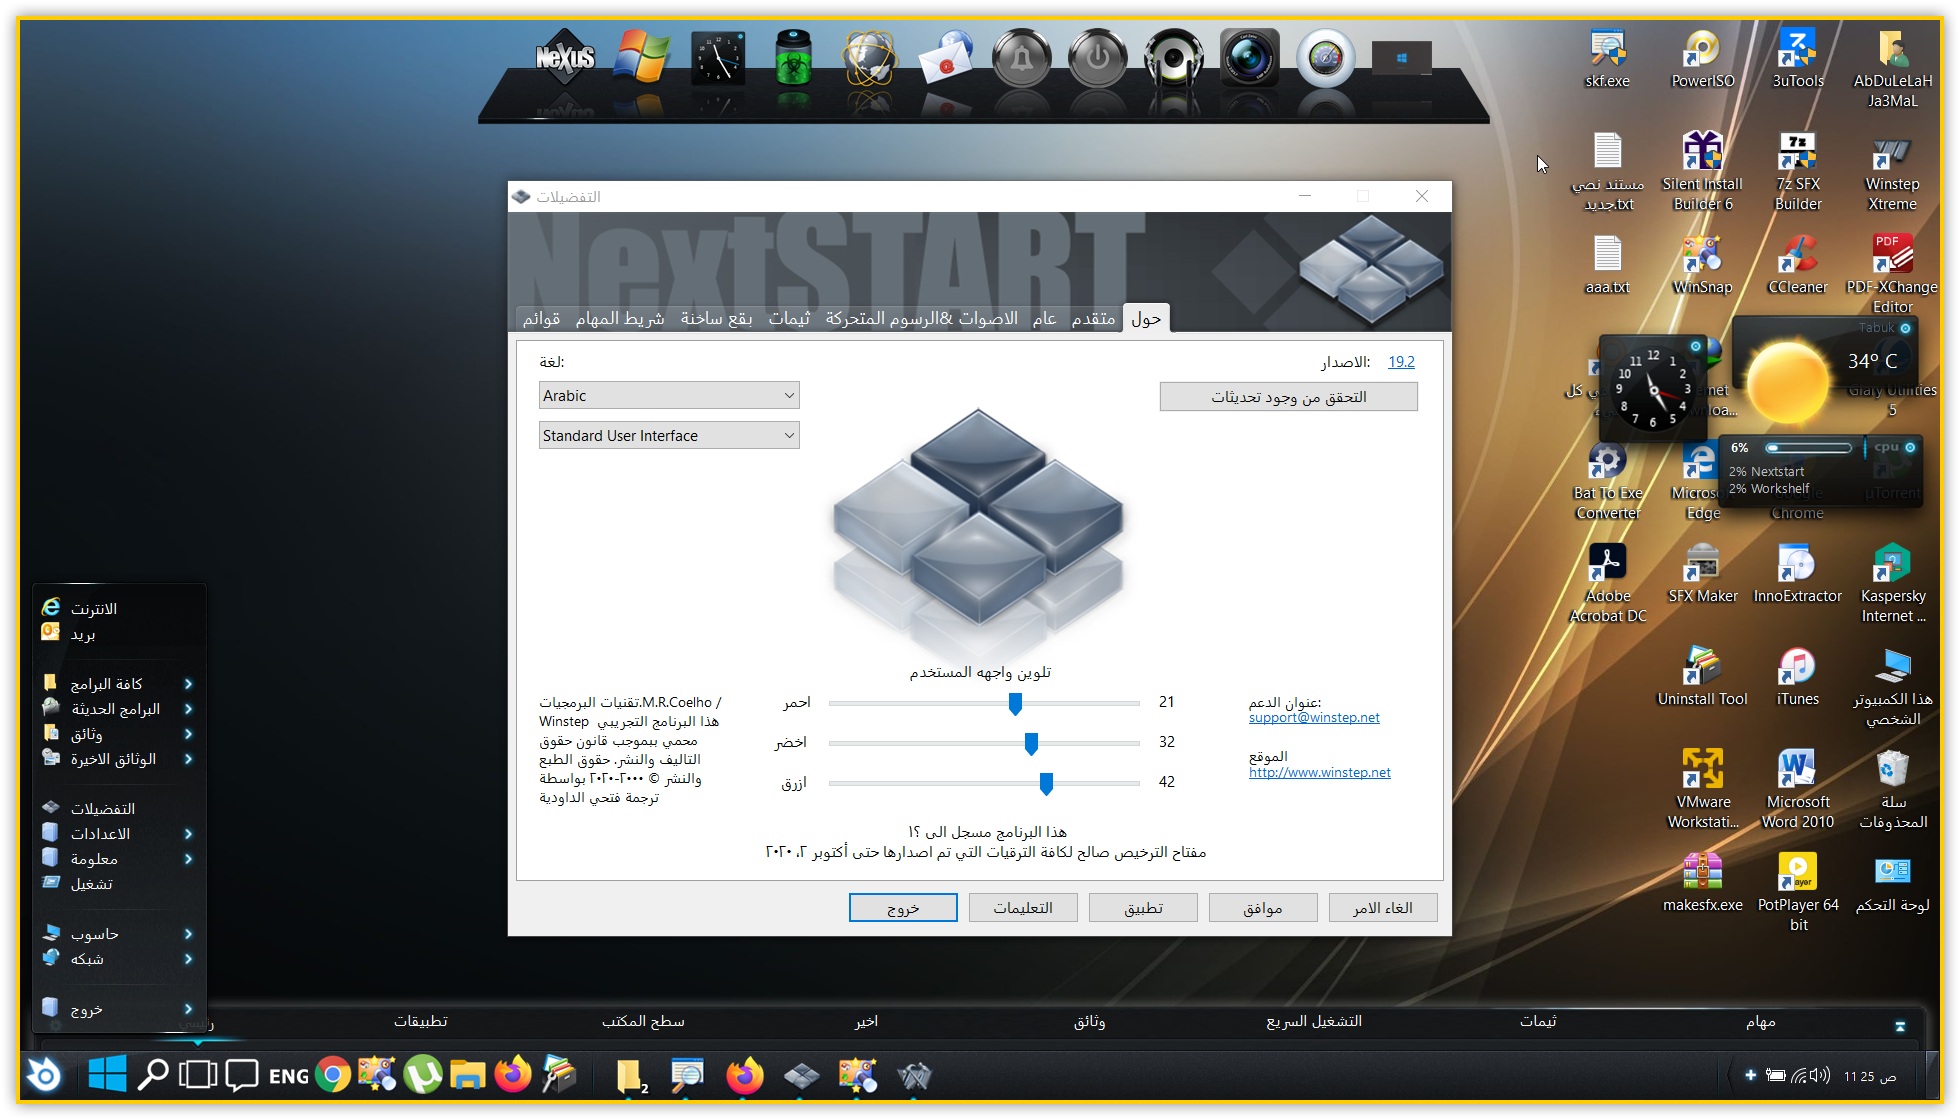
Task: Expand the حاسوب submenu
Action: tap(118, 934)
